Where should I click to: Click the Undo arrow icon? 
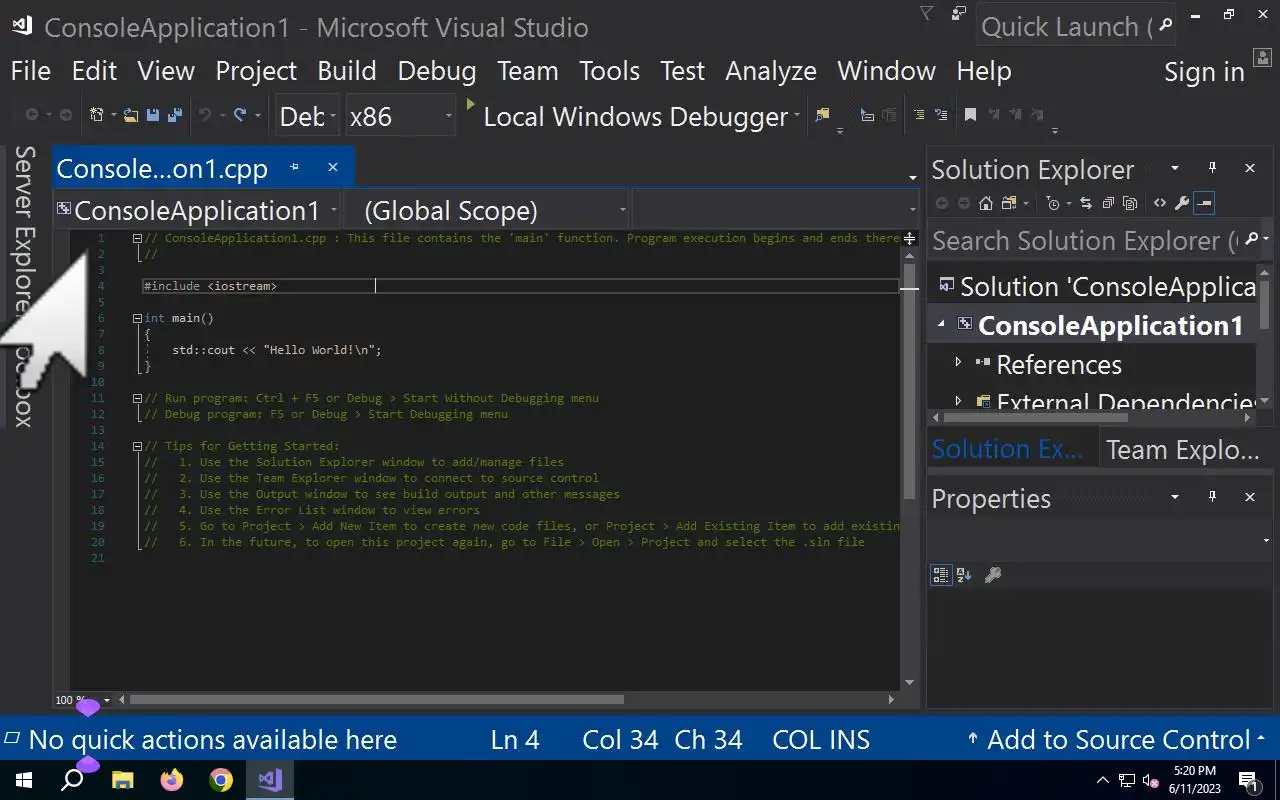204,116
